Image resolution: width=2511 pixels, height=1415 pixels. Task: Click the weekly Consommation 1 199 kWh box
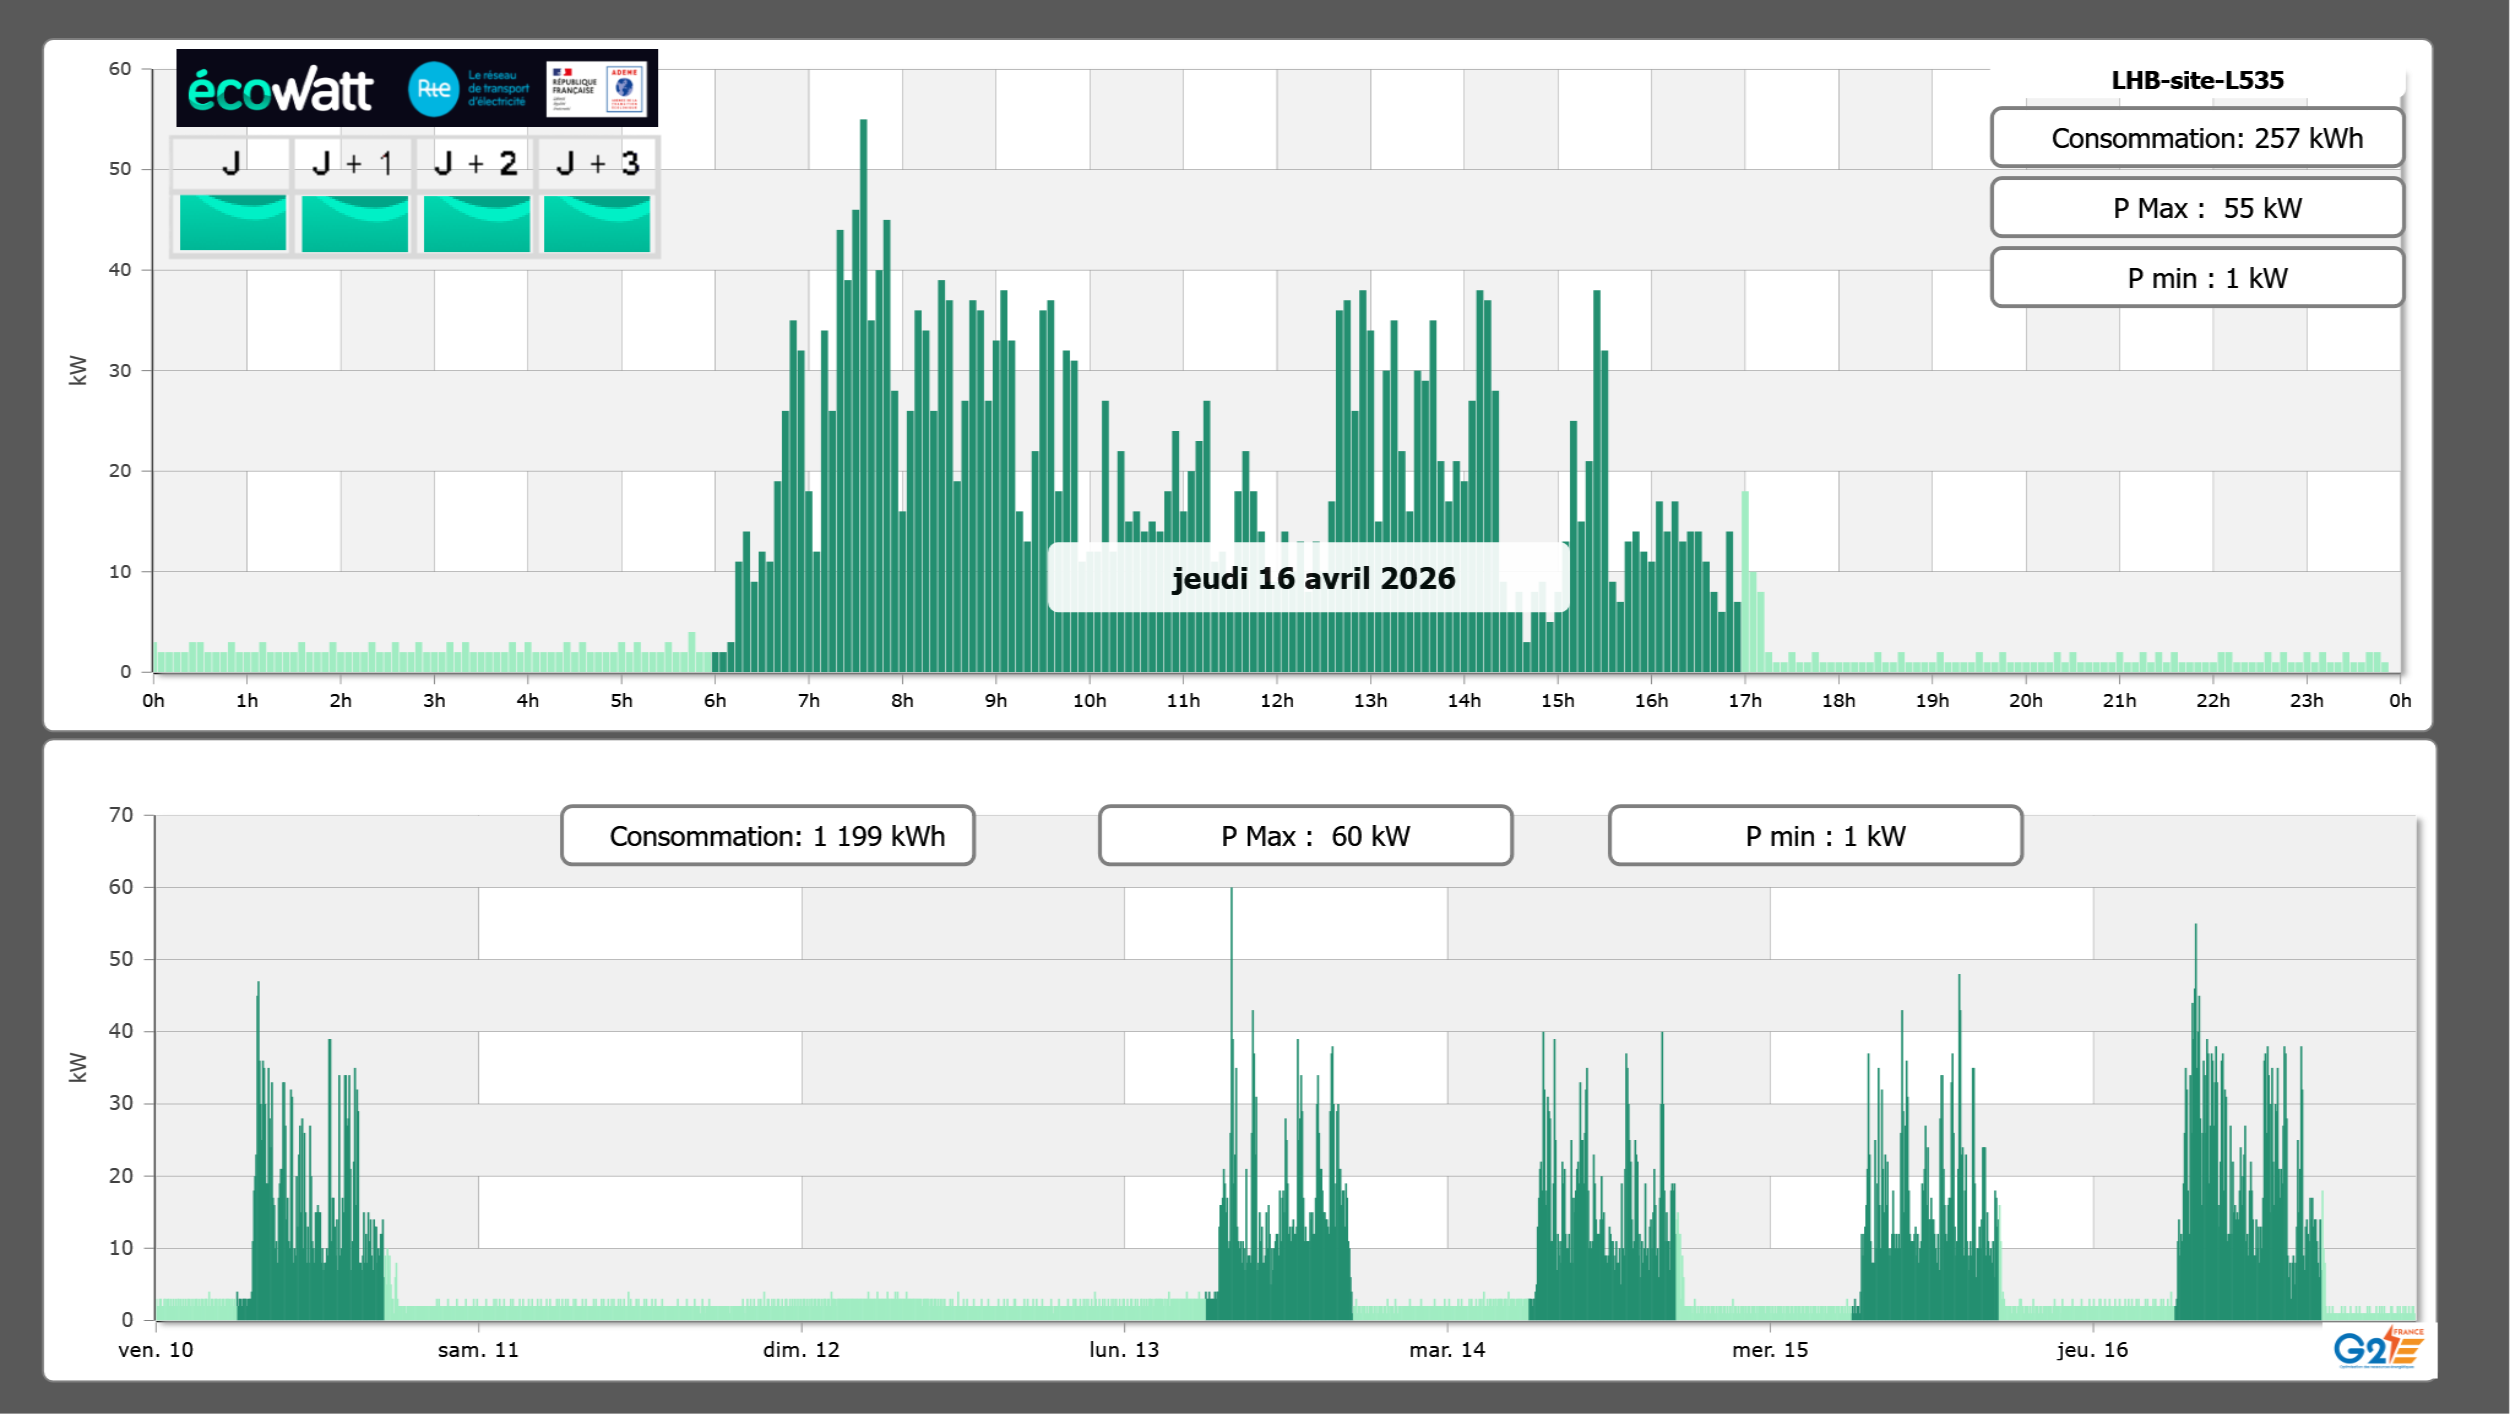767,836
